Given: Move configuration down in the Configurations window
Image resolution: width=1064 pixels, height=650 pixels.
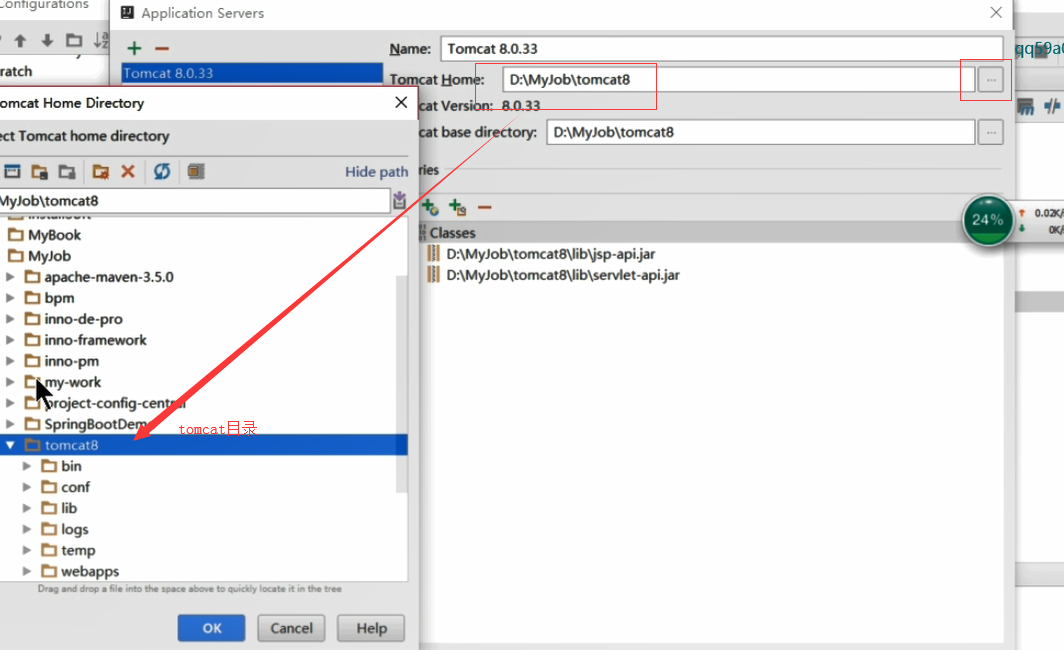Looking at the screenshot, I should (x=47, y=41).
